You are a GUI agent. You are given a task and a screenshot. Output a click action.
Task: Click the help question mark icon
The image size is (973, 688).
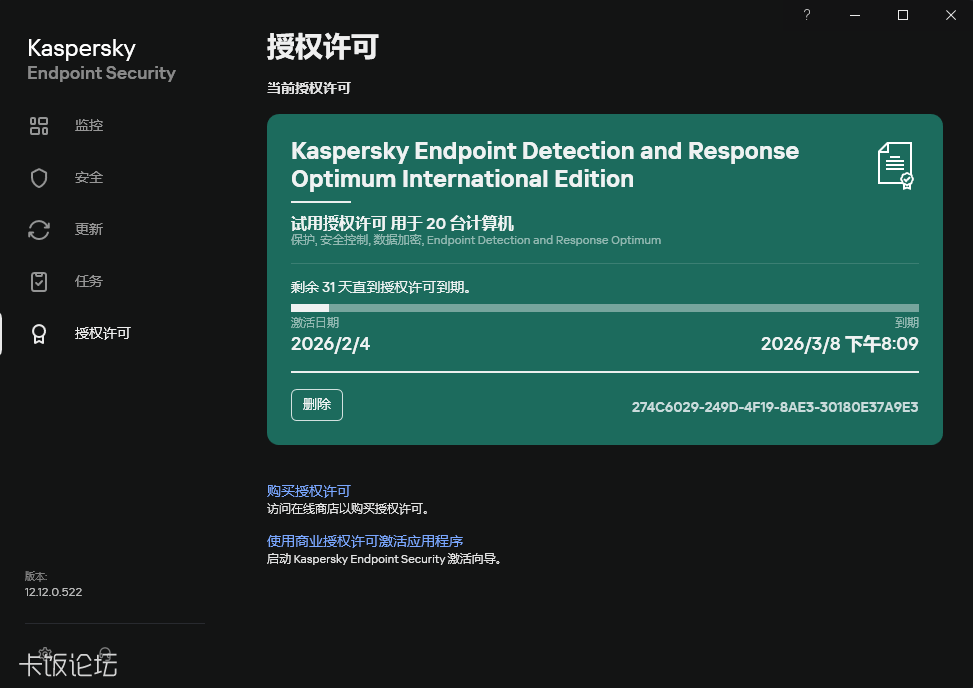[807, 15]
